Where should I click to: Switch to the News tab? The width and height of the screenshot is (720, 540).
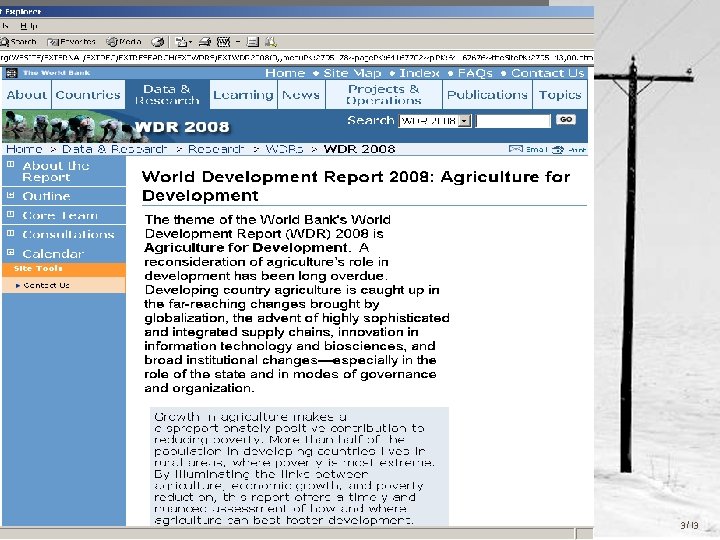point(301,95)
